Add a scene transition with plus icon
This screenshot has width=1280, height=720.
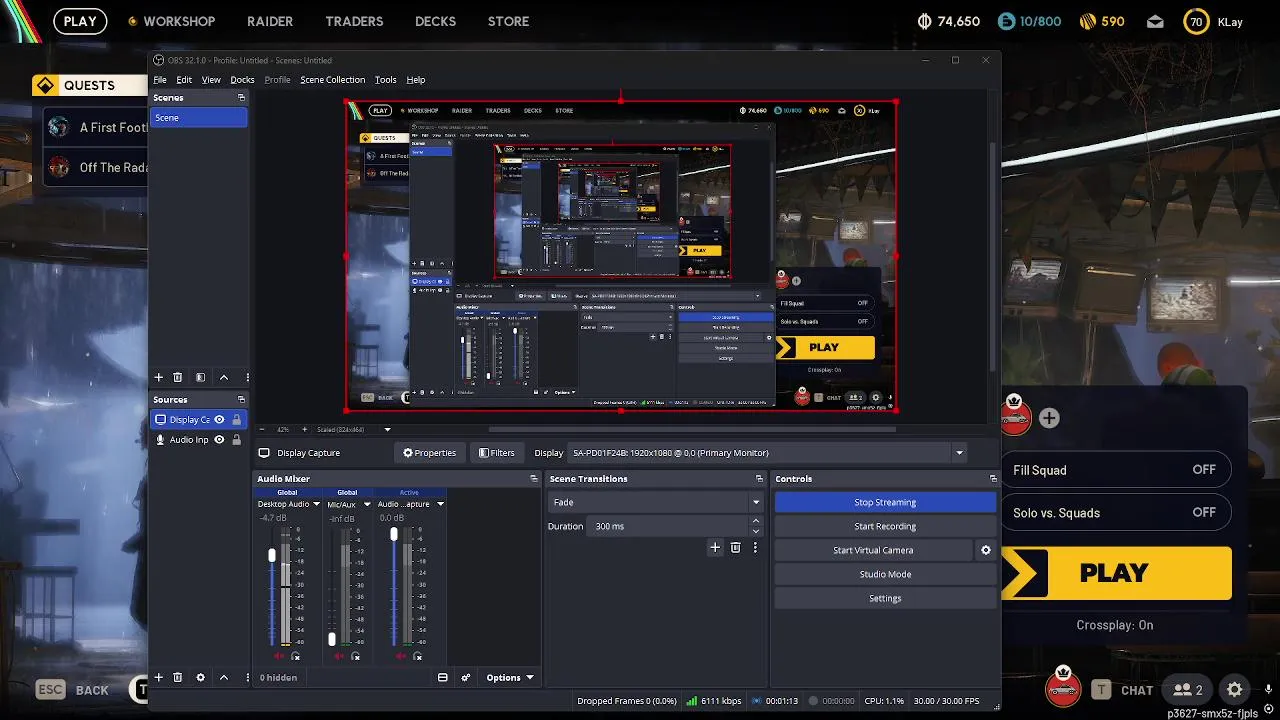715,547
